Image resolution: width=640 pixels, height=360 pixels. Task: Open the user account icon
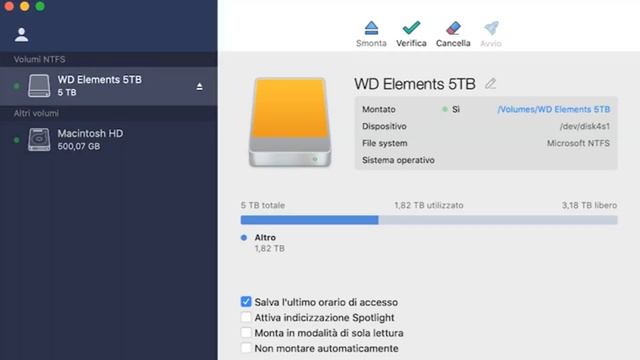click(x=21, y=35)
